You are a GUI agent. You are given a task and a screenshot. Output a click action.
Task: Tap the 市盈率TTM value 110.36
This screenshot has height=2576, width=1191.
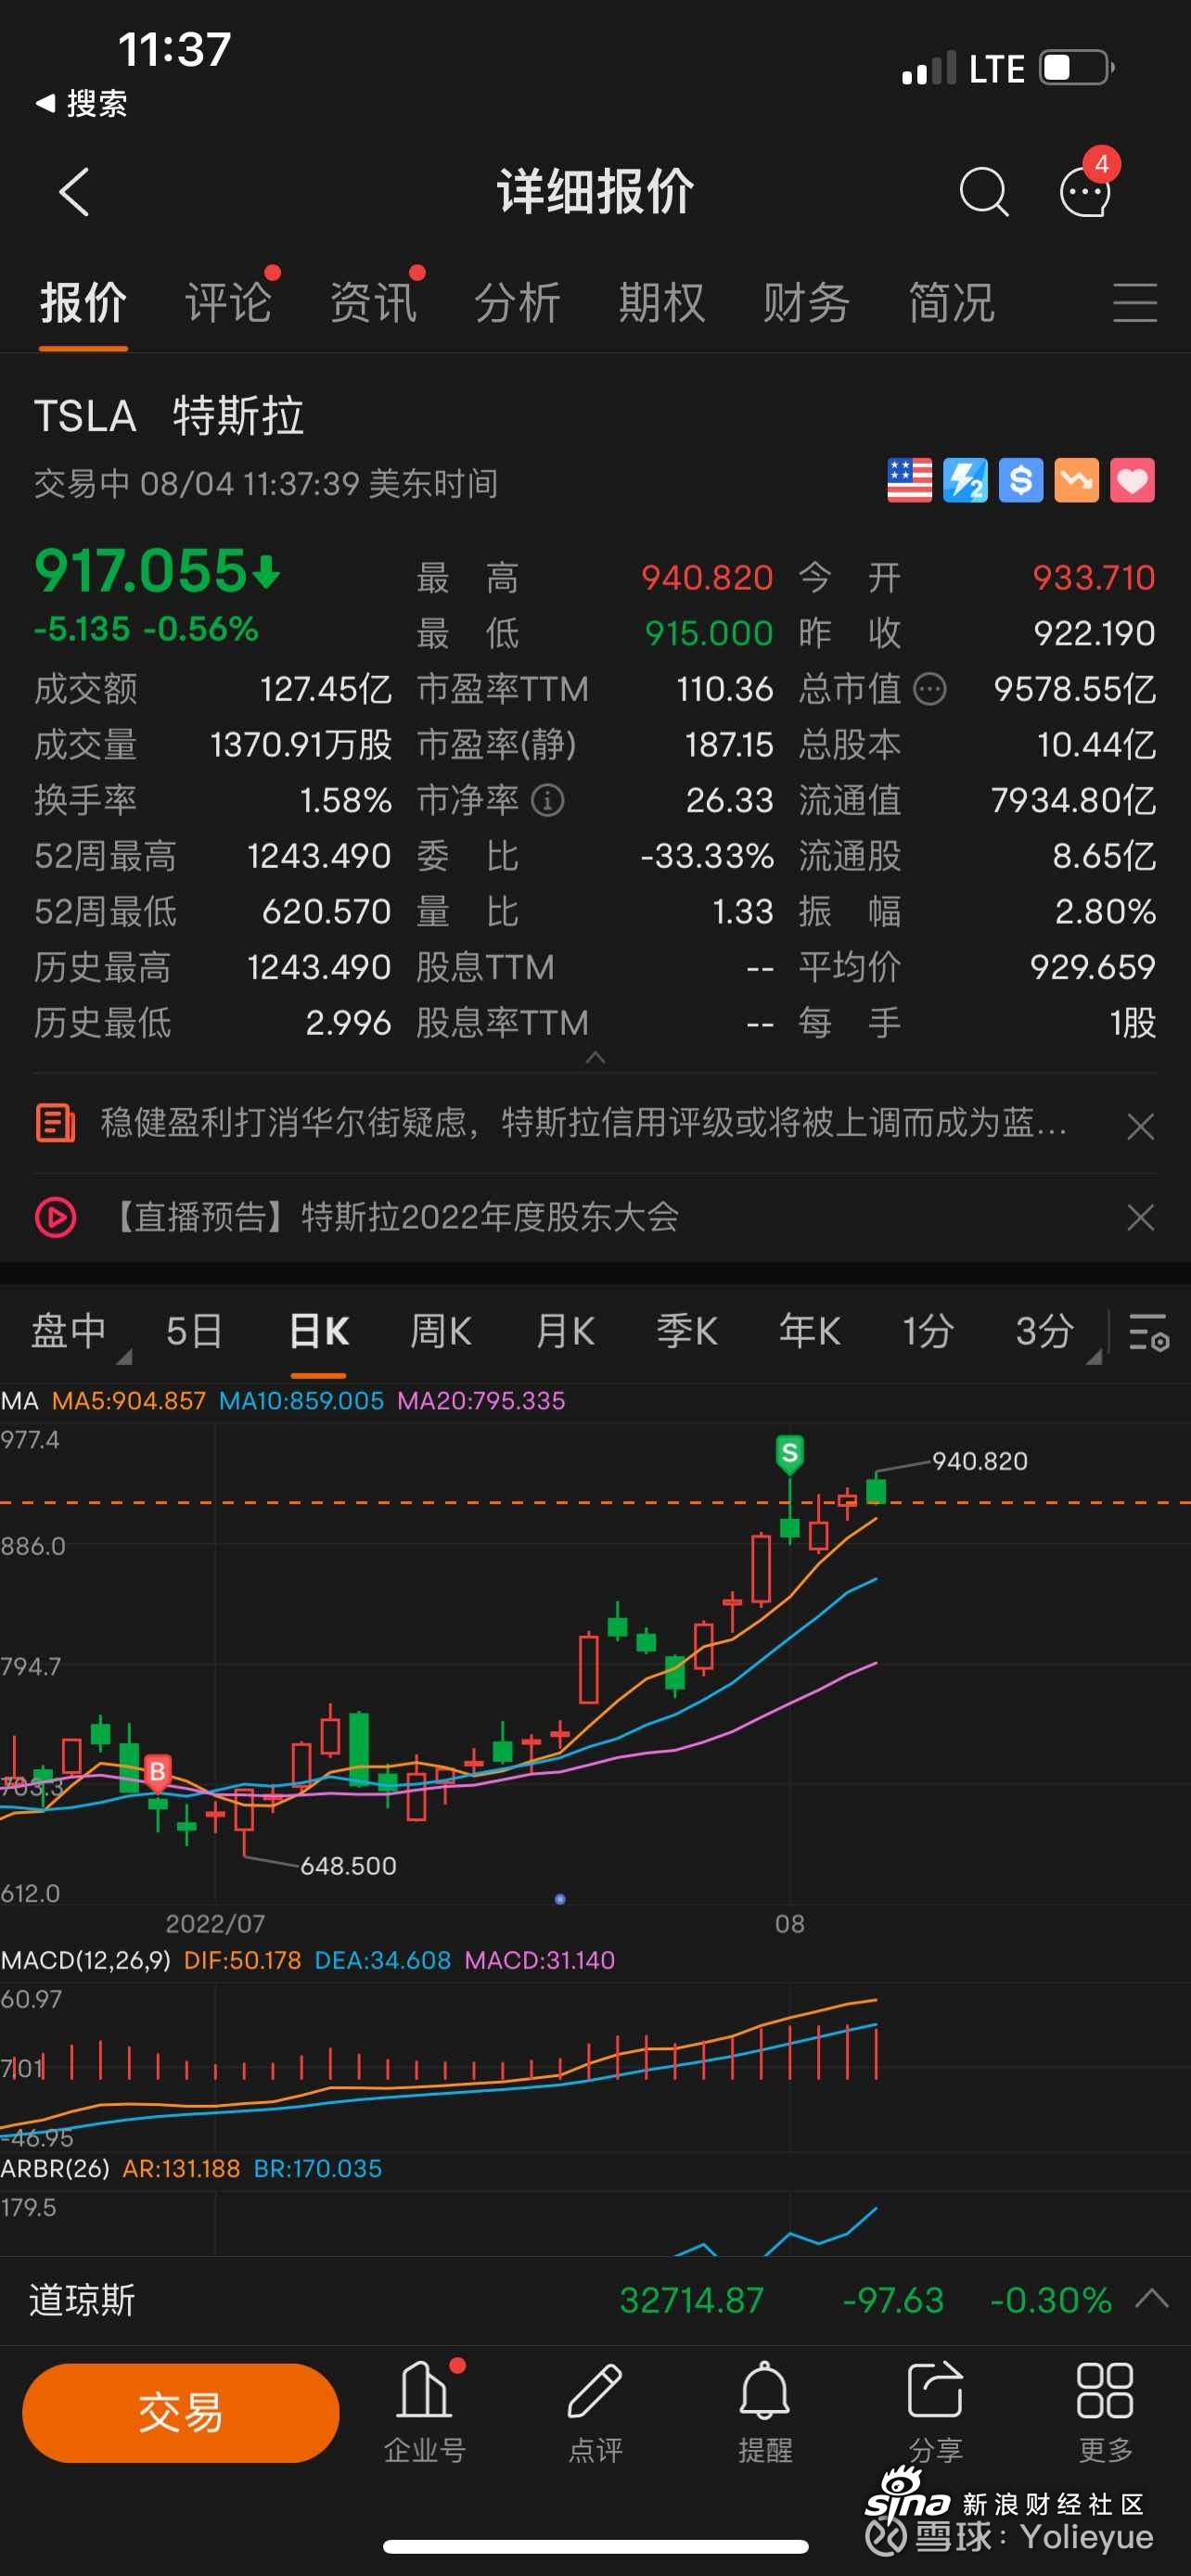click(x=725, y=689)
